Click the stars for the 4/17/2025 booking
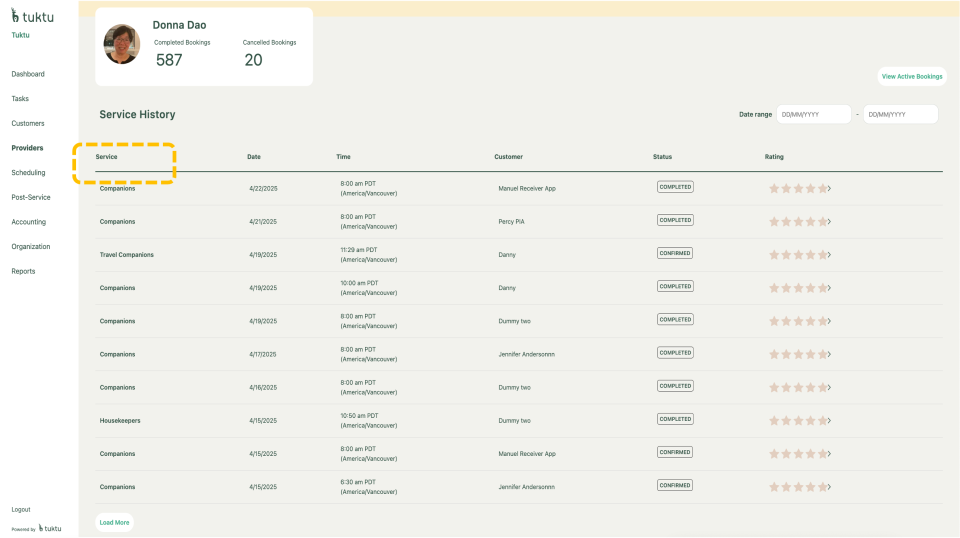This screenshot has width=960, height=538. (x=797, y=354)
